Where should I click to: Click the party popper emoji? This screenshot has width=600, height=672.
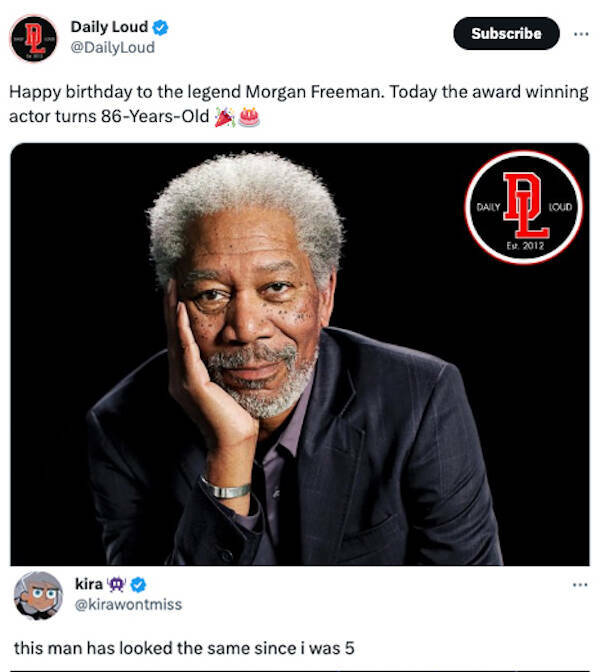point(224,116)
